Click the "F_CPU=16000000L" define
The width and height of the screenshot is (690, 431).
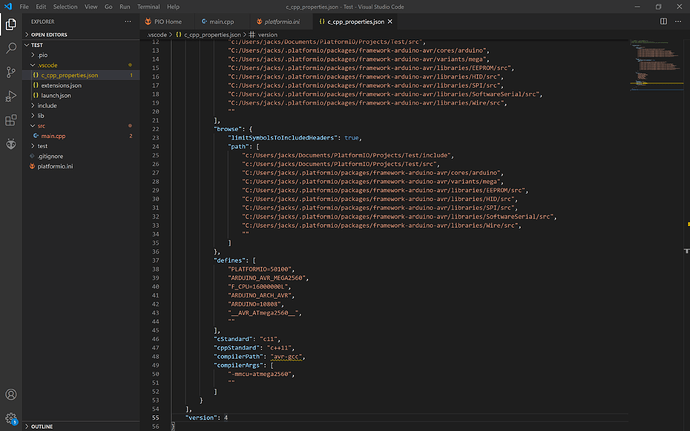click(258, 287)
